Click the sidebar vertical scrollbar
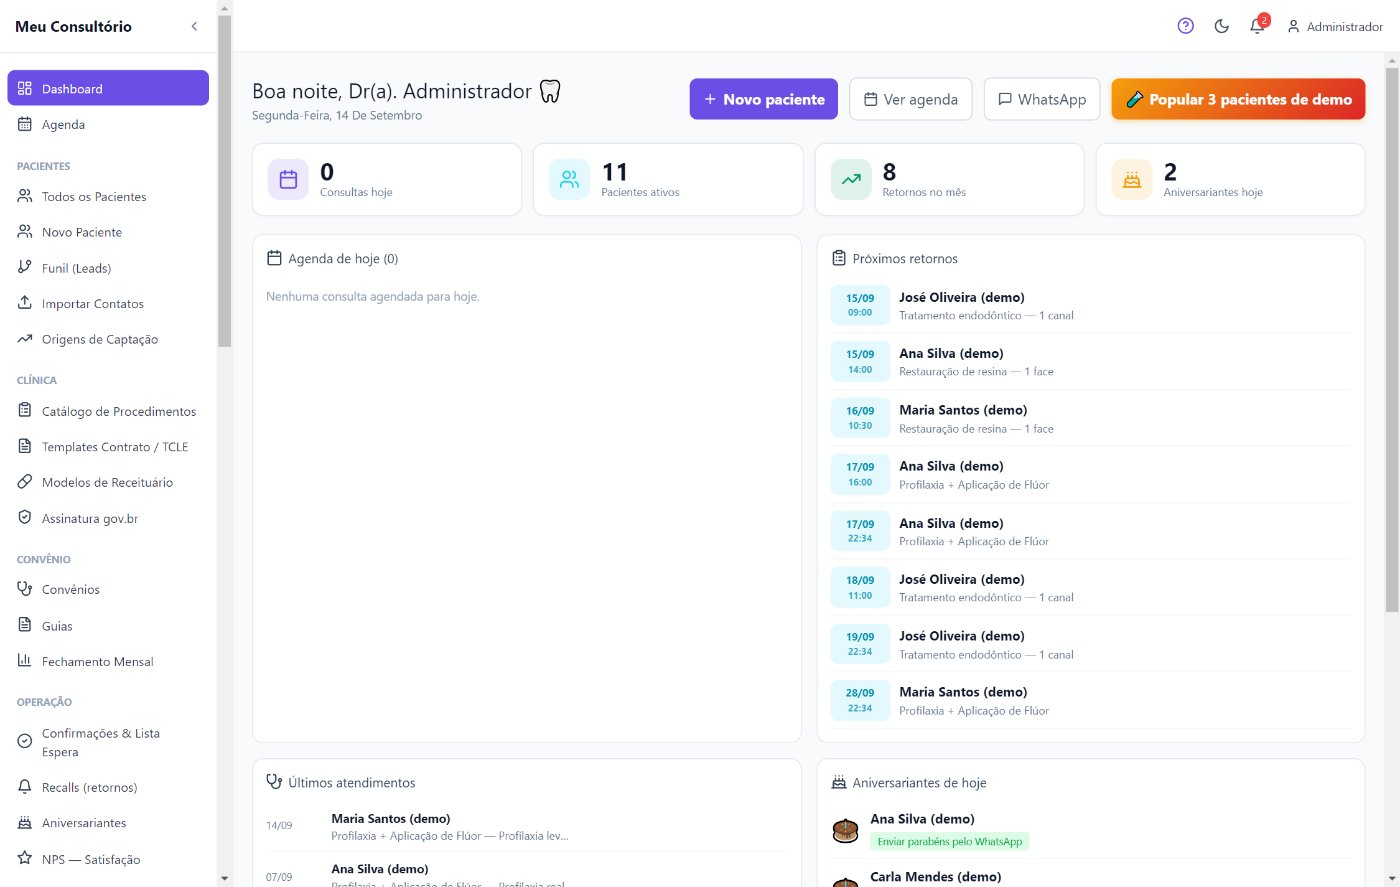1400x887 pixels. pyautogui.click(x=224, y=180)
